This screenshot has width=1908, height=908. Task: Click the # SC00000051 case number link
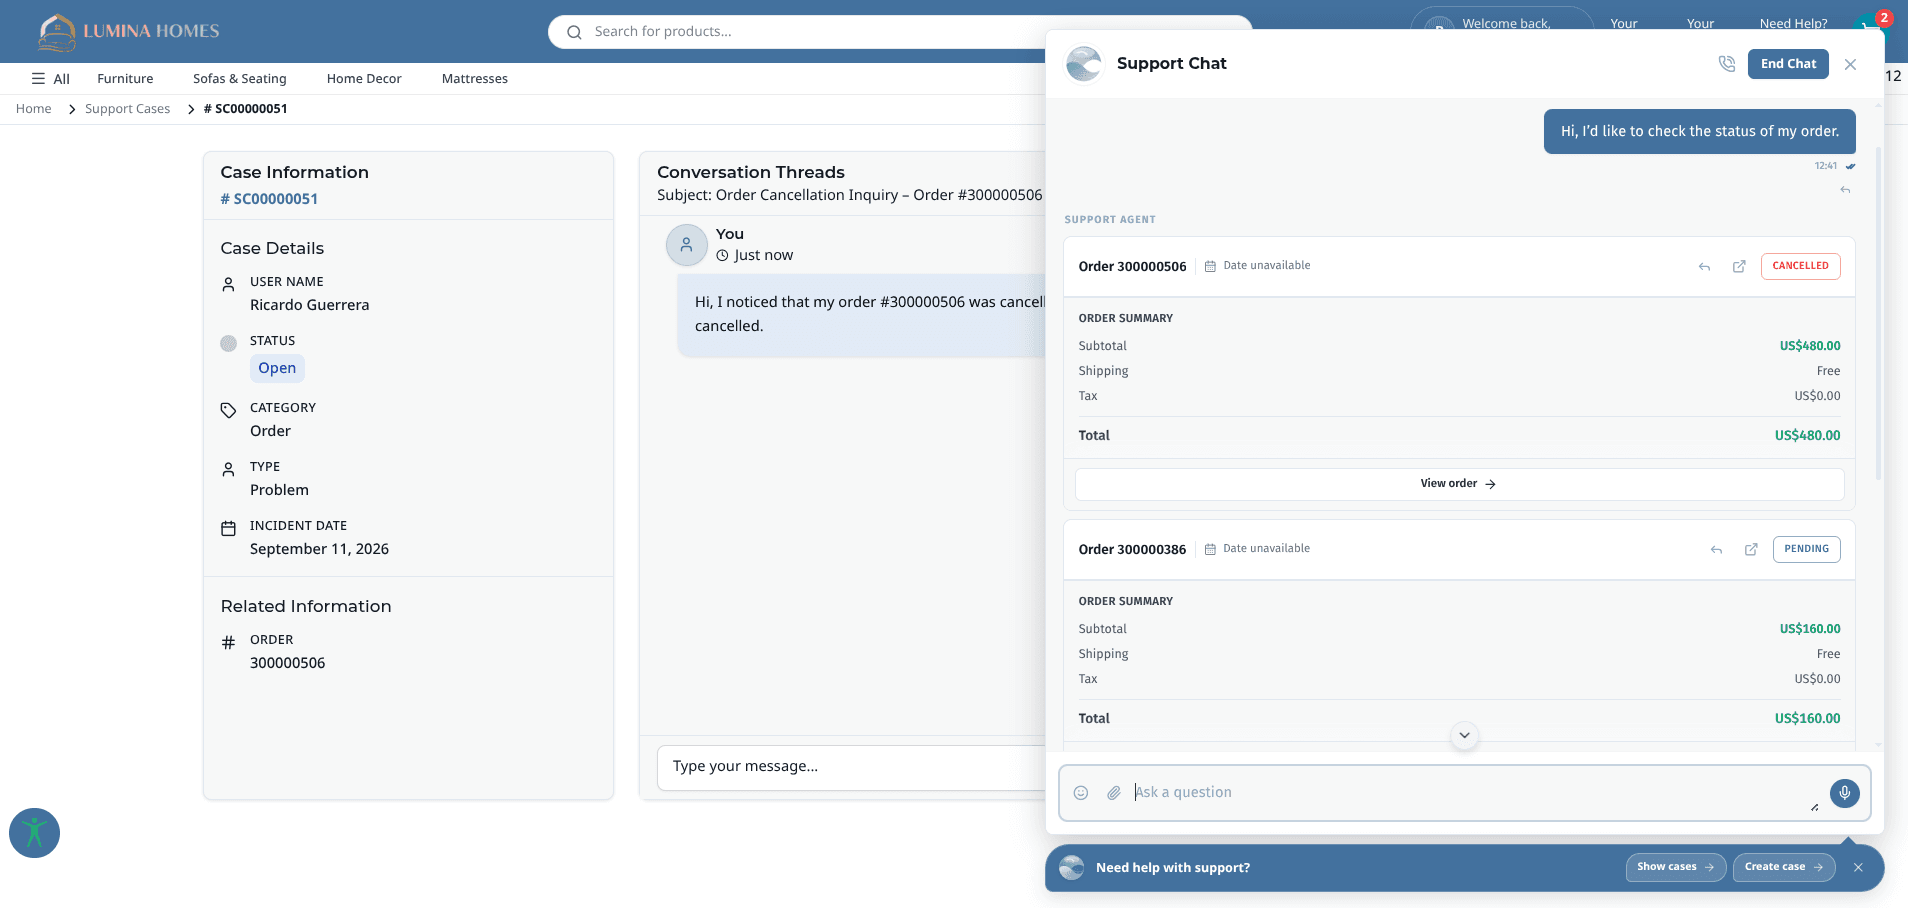tap(269, 199)
